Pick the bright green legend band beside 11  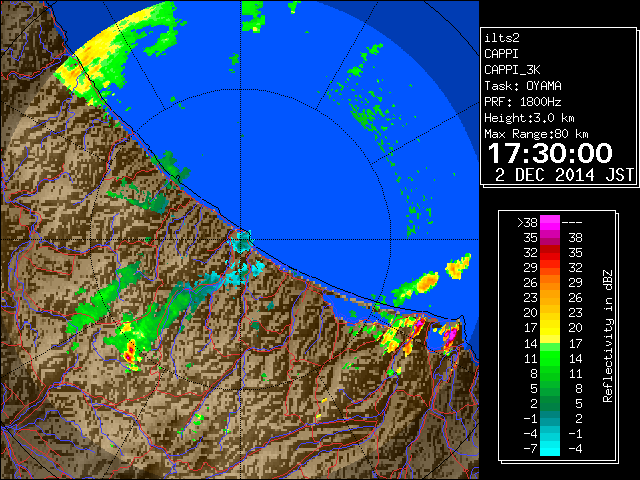[550, 358]
